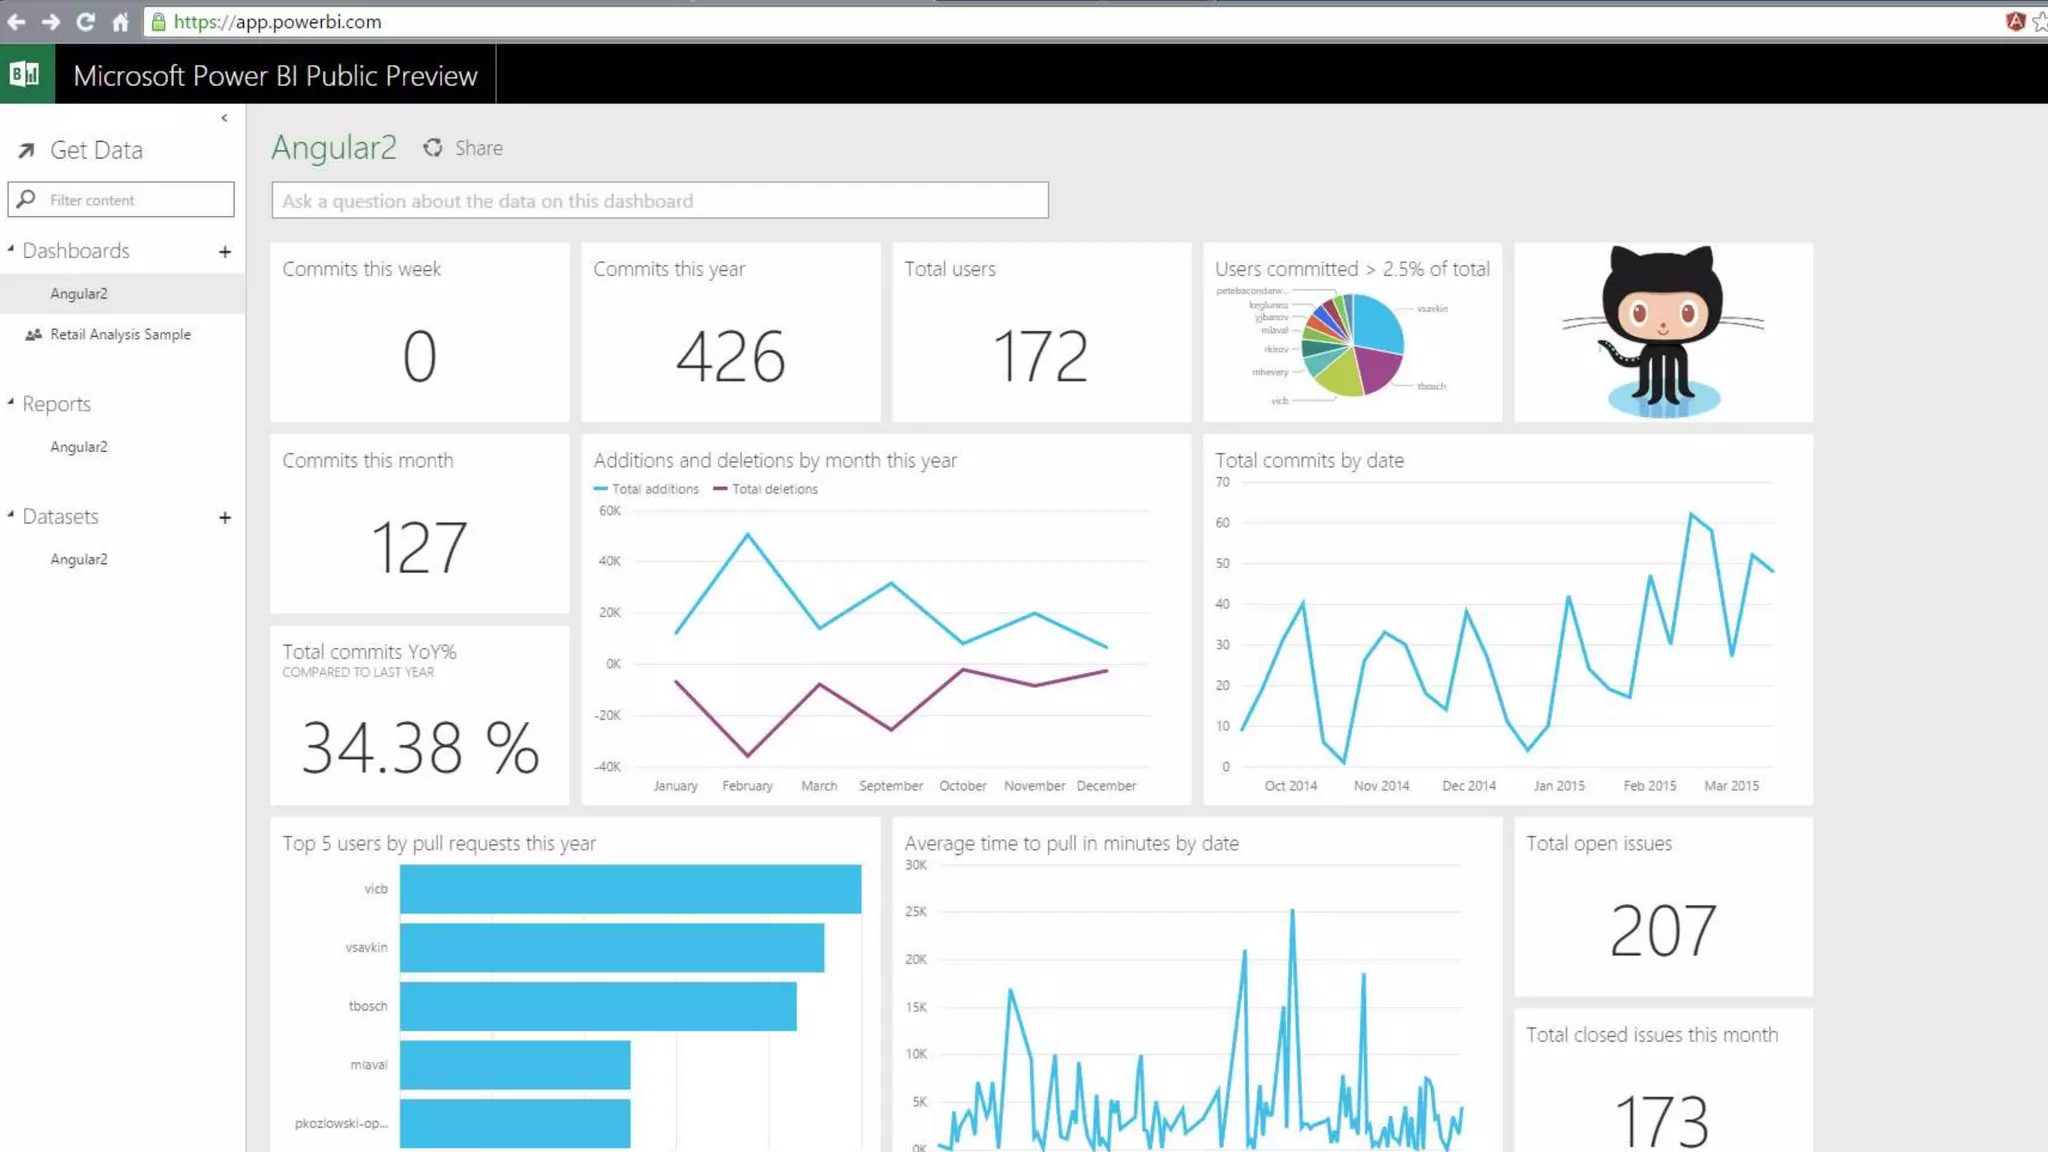Click the refresh icon beside Angular2 title
The height and width of the screenshot is (1152, 2048).
coord(432,148)
